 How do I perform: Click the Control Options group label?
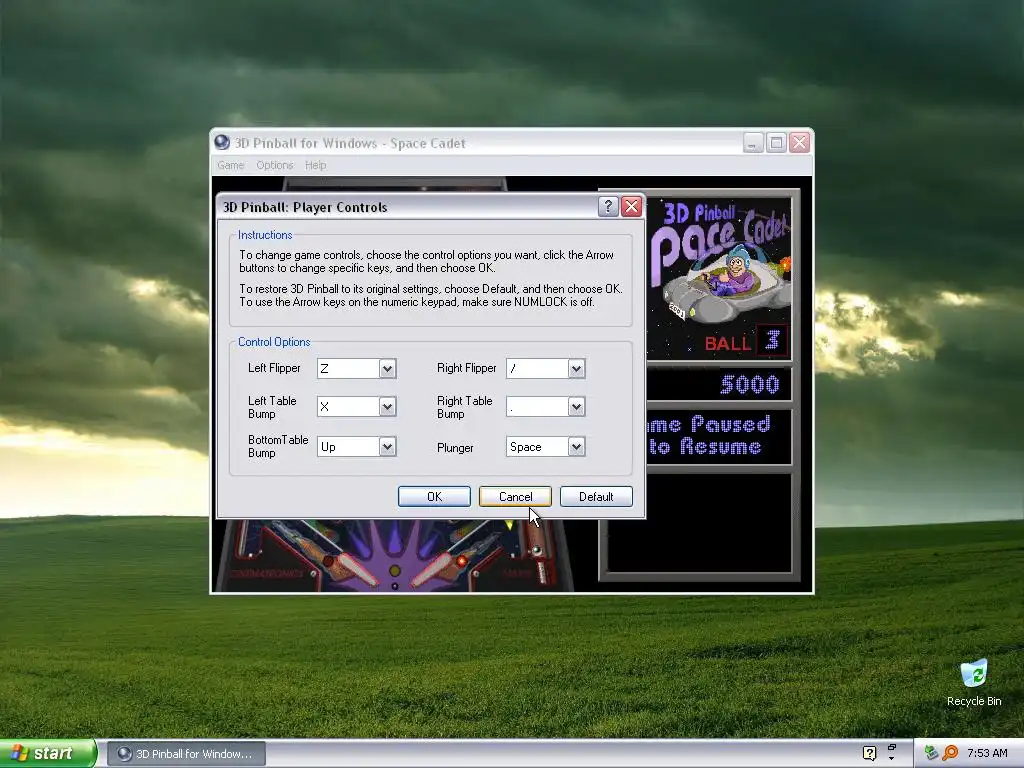pyautogui.click(x=274, y=342)
